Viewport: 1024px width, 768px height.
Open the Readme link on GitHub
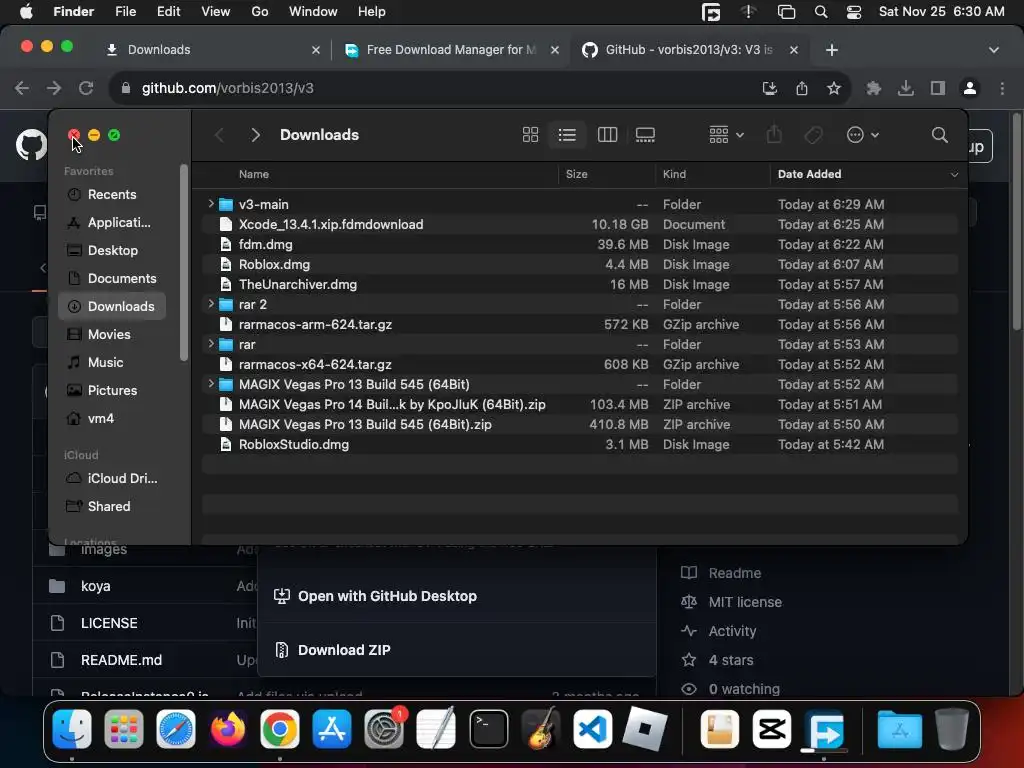pyautogui.click(x=735, y=573)
